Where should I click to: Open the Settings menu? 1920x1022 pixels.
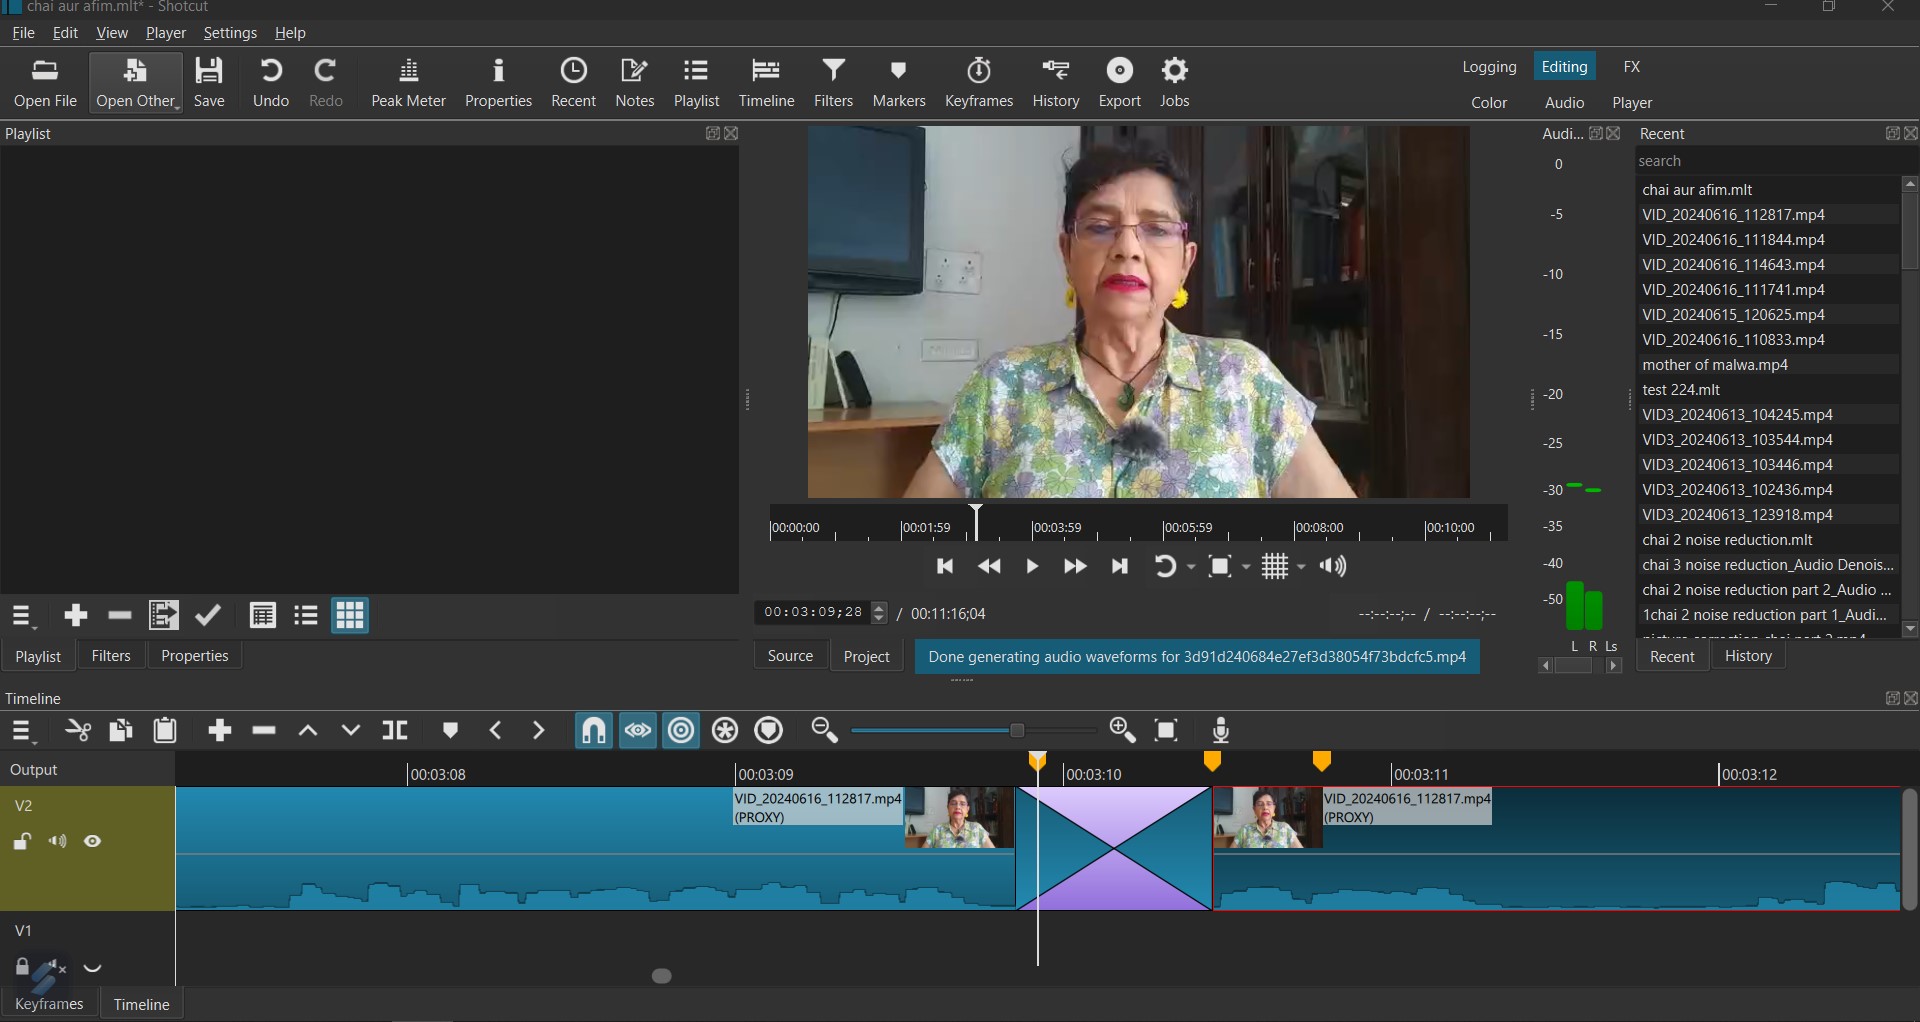[230, 33]
